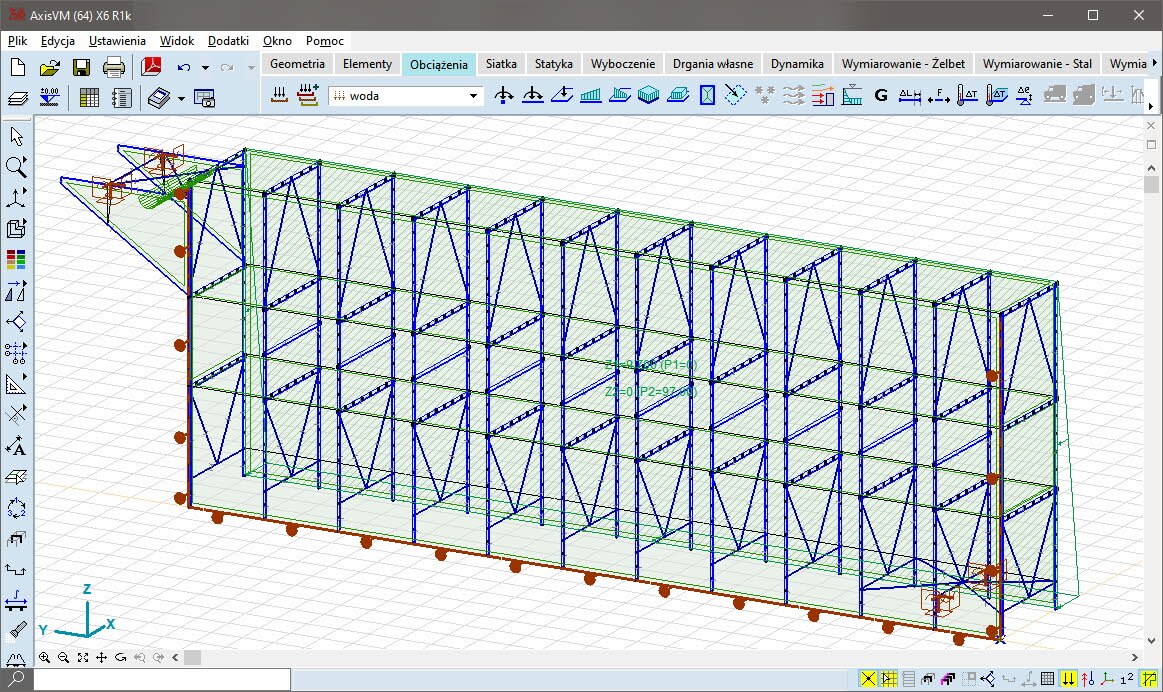
Task: Toggle the first yellow status bar switch
Action: (868, 680)
